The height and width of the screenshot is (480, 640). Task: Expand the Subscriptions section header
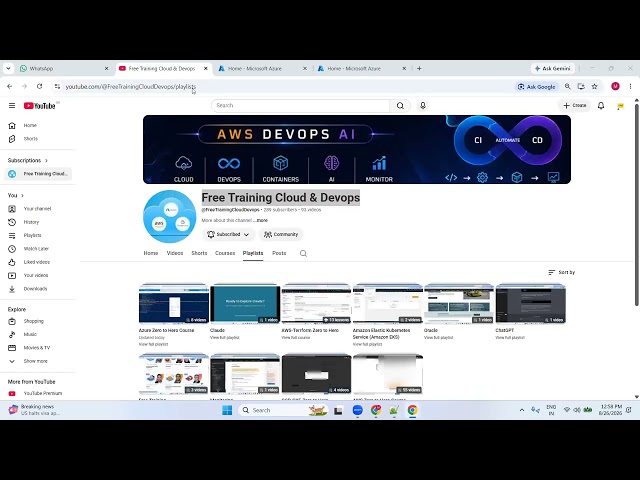coord(28,160)
